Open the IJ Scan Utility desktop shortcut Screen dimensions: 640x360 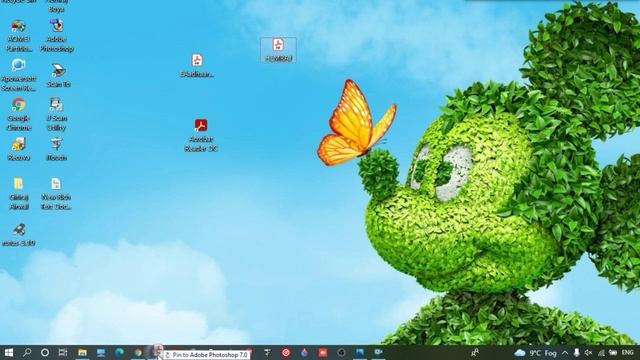(56, 114)
